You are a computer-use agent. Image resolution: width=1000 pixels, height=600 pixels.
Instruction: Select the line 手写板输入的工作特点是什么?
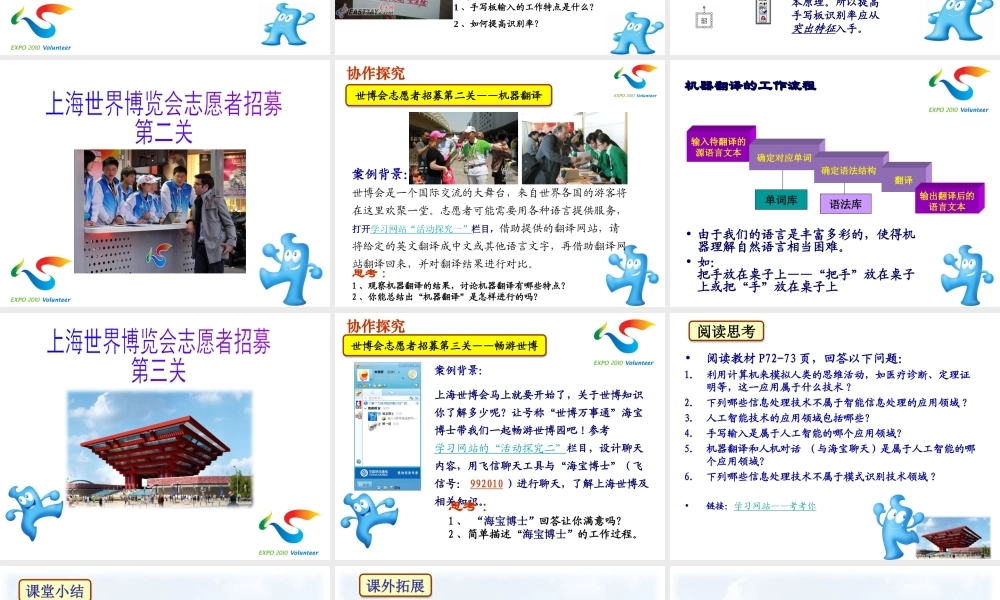tap(524, 7)
